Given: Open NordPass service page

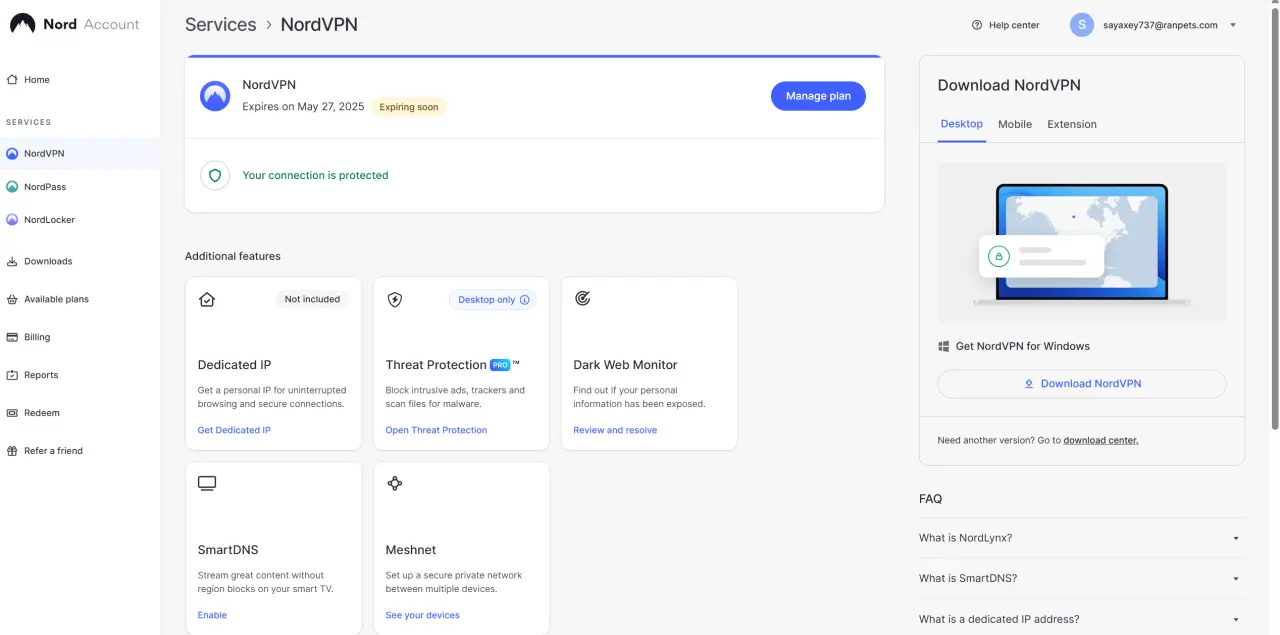Looking at the screenshot, I should tap(80, 187).
